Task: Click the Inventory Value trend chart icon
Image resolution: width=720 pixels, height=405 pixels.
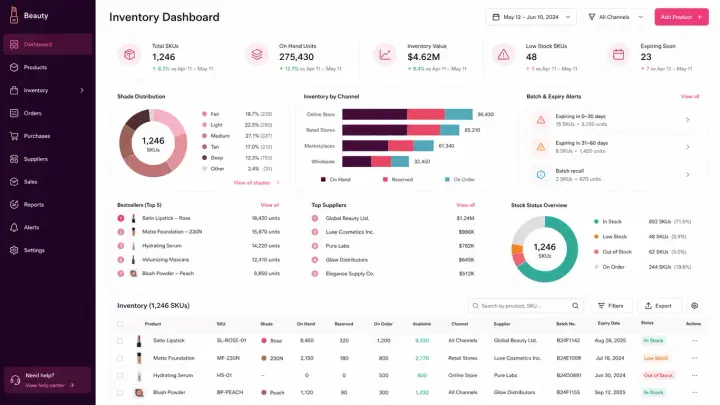Action: pyautogui.click(x=385, y=55)
